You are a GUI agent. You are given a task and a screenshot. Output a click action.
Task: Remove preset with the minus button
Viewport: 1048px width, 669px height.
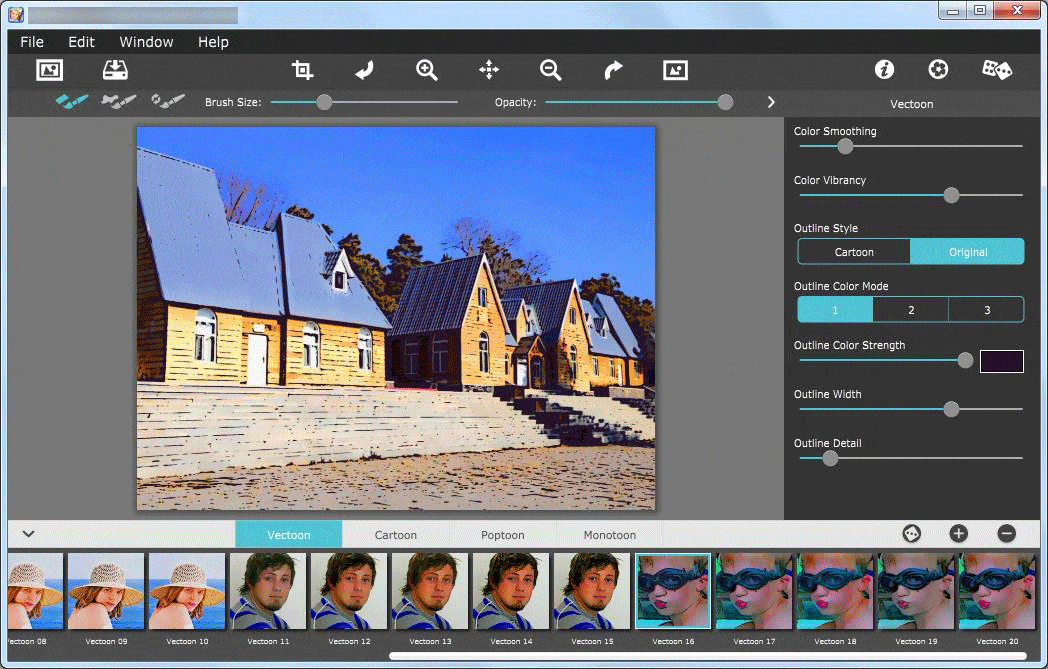[x=1005, y=534]
